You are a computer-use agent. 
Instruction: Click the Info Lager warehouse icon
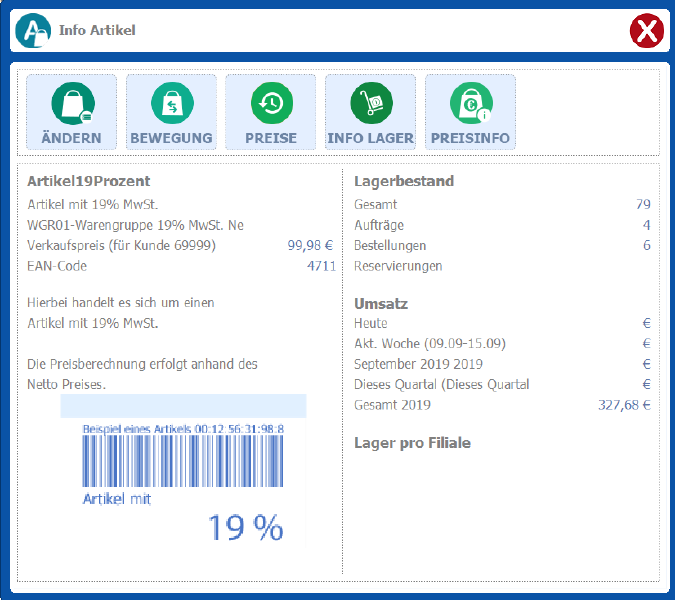[370, 103]
